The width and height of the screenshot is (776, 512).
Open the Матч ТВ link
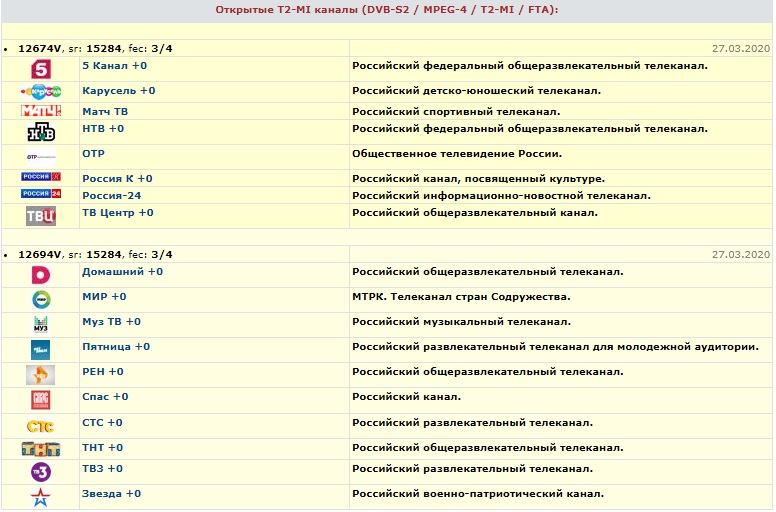(105, 112)
